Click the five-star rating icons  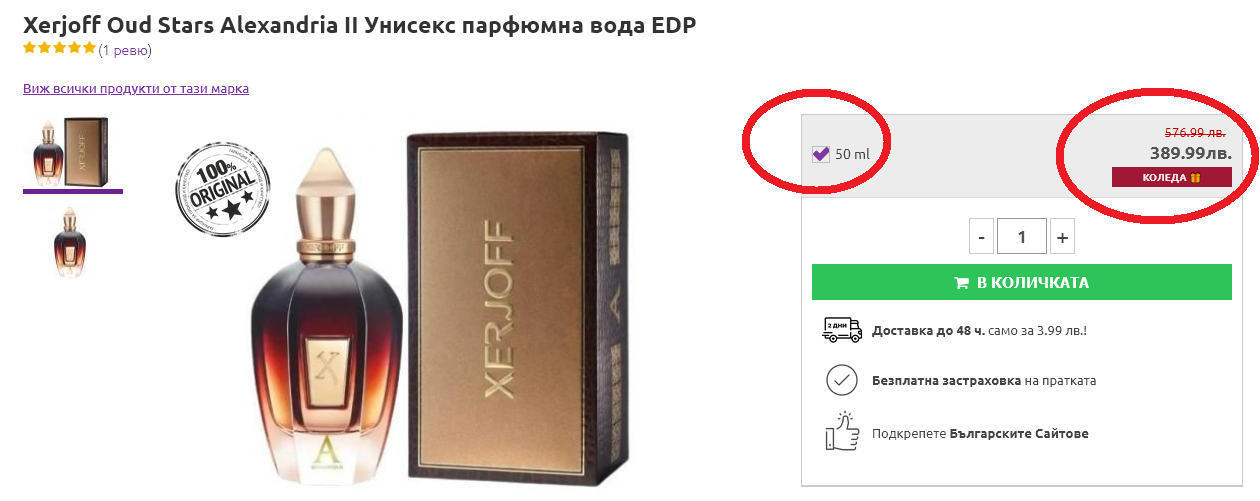pos(60,48)
